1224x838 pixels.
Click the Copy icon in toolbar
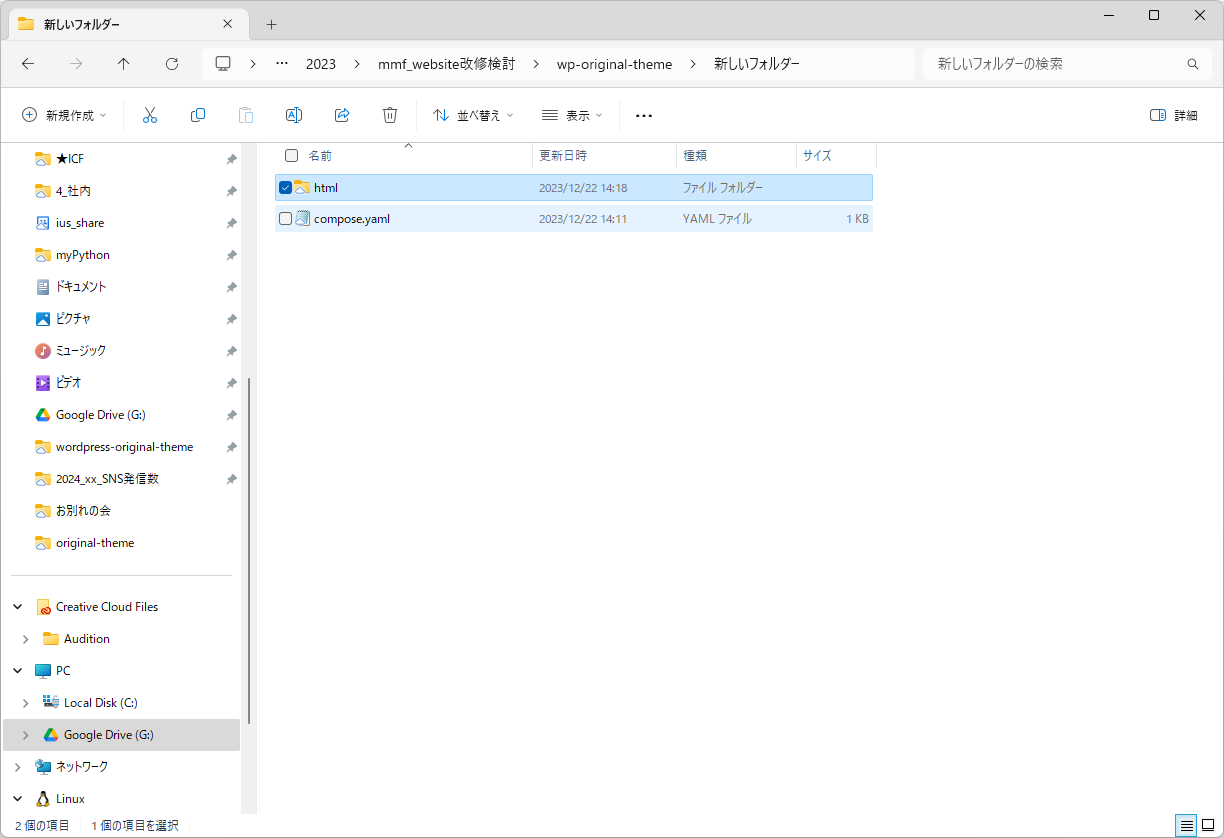click(x=198, y=115)
